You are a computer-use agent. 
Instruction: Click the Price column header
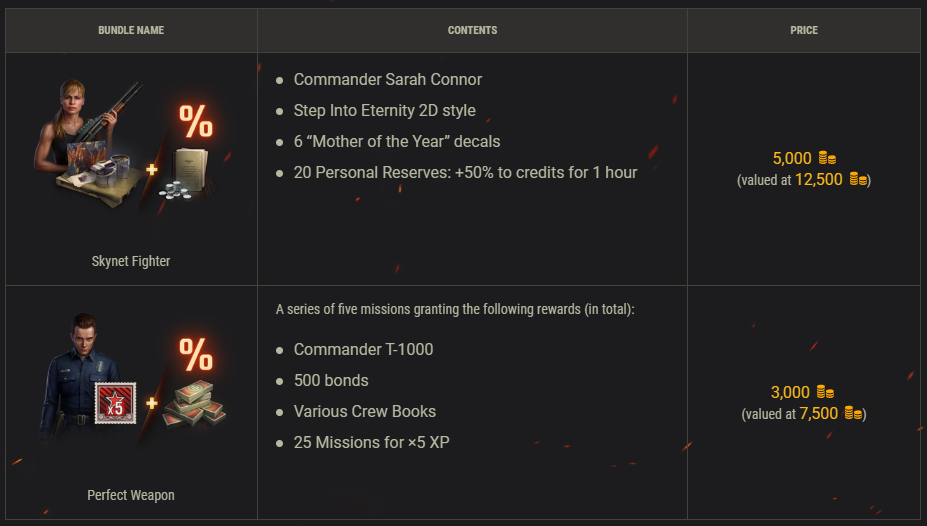coord(804,30)
